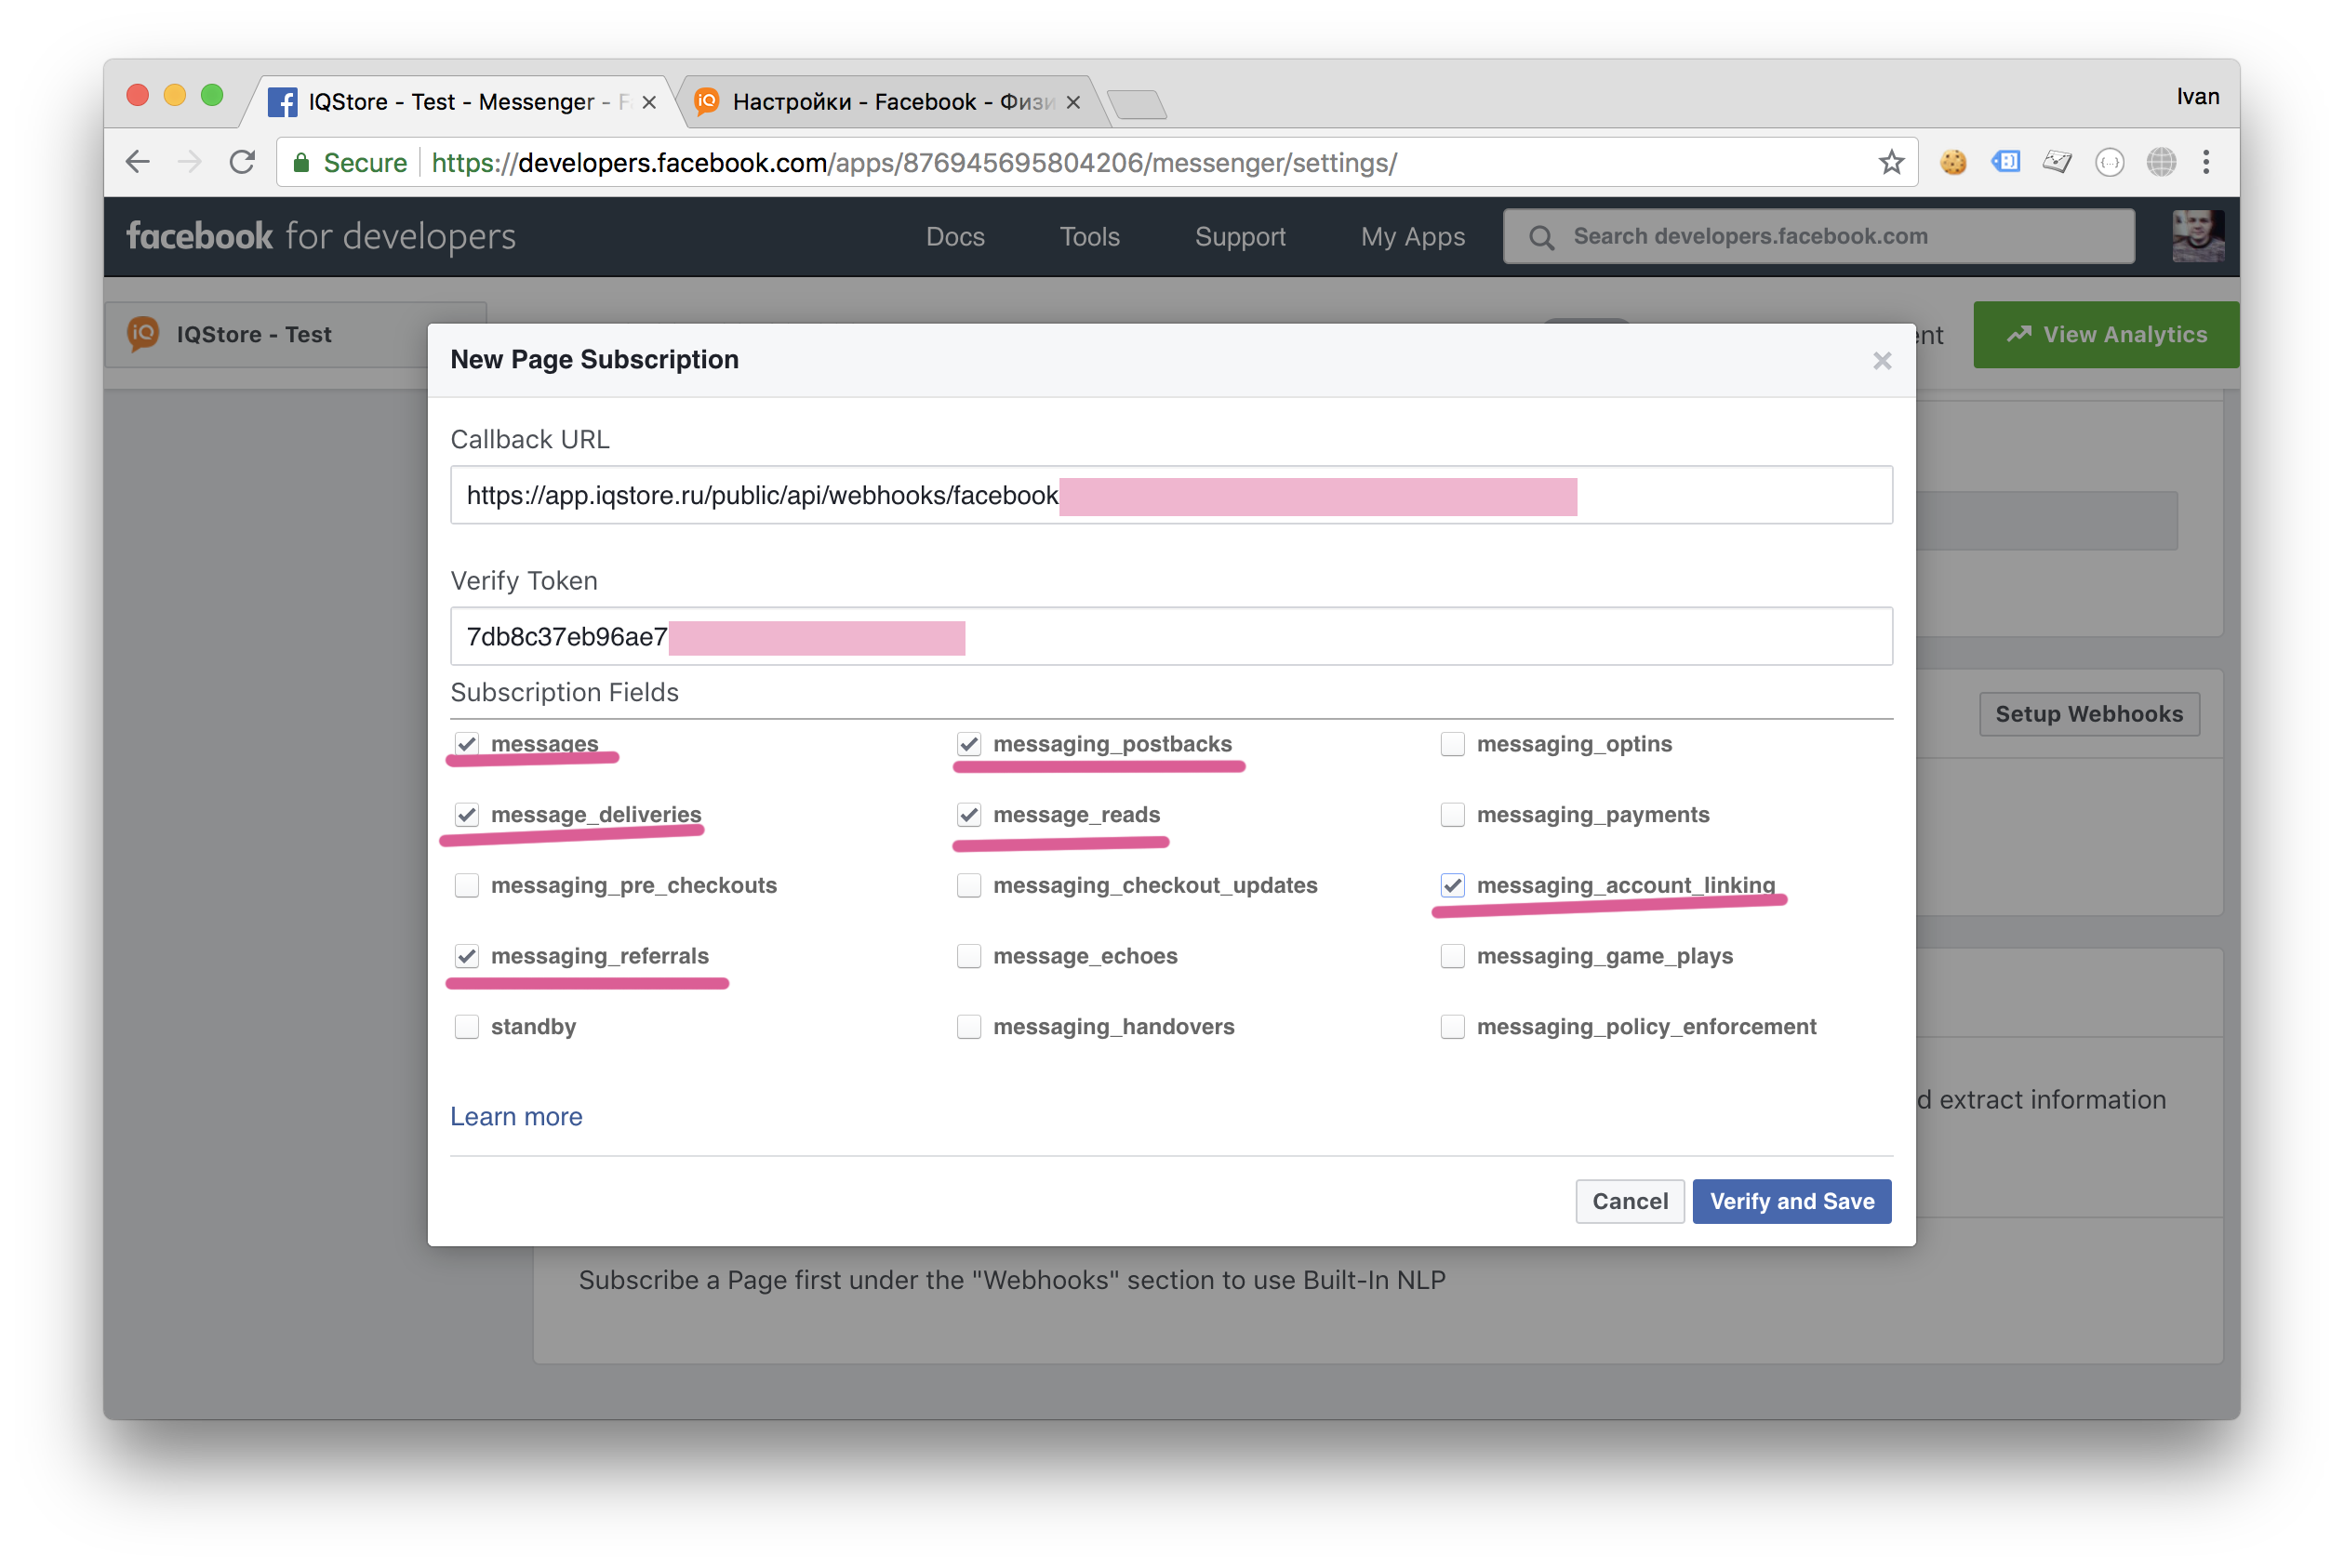This screenshot has height=1568, width=2344.
Task: Click the blue extension icon in toolbar
Action: [x=2005, y=162]
